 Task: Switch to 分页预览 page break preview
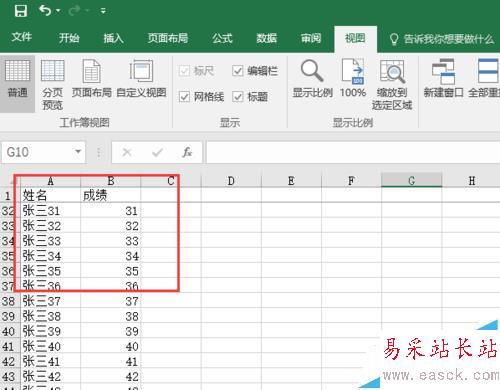52,85
